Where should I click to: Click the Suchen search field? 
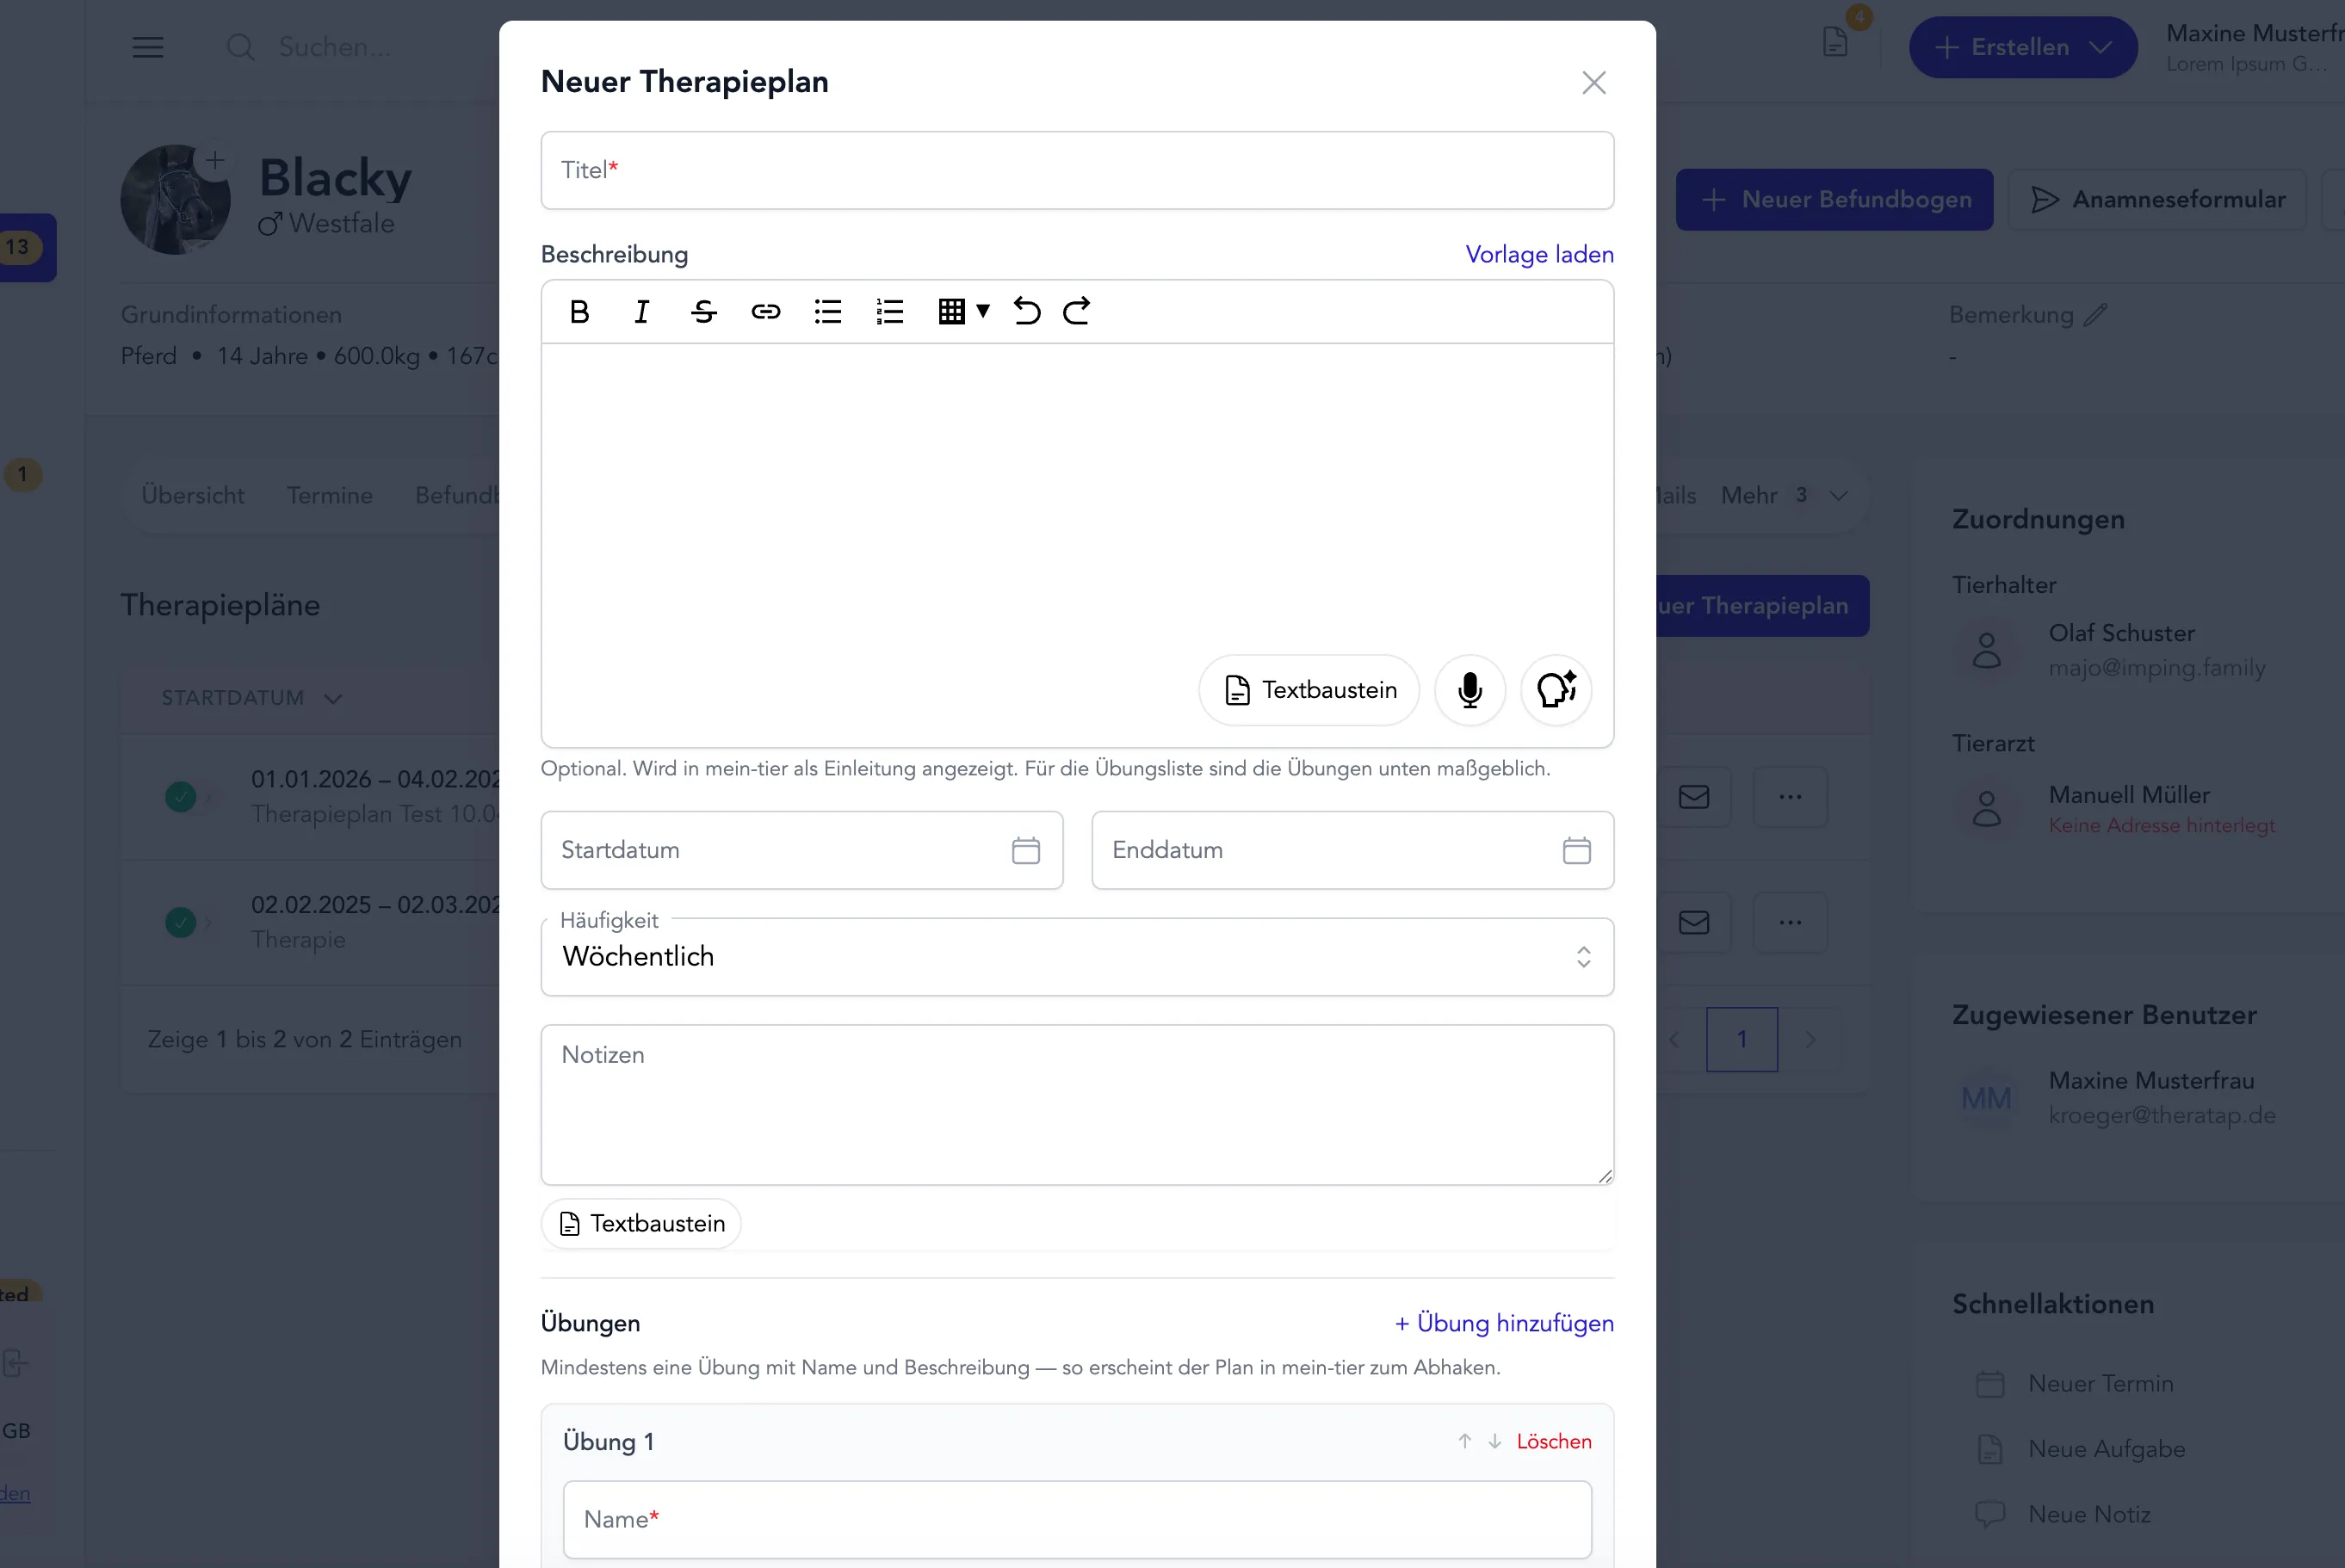[x=335, y=47]
